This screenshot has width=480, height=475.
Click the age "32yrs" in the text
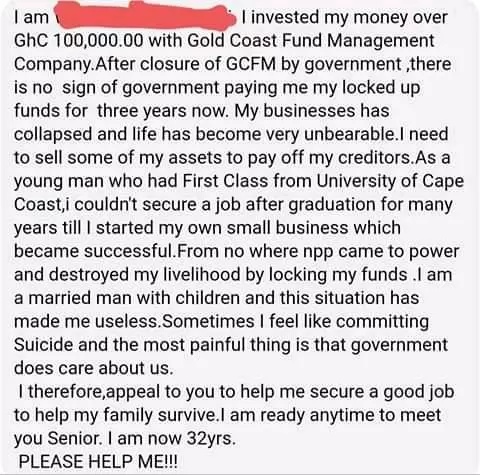(x=209, y=438)
